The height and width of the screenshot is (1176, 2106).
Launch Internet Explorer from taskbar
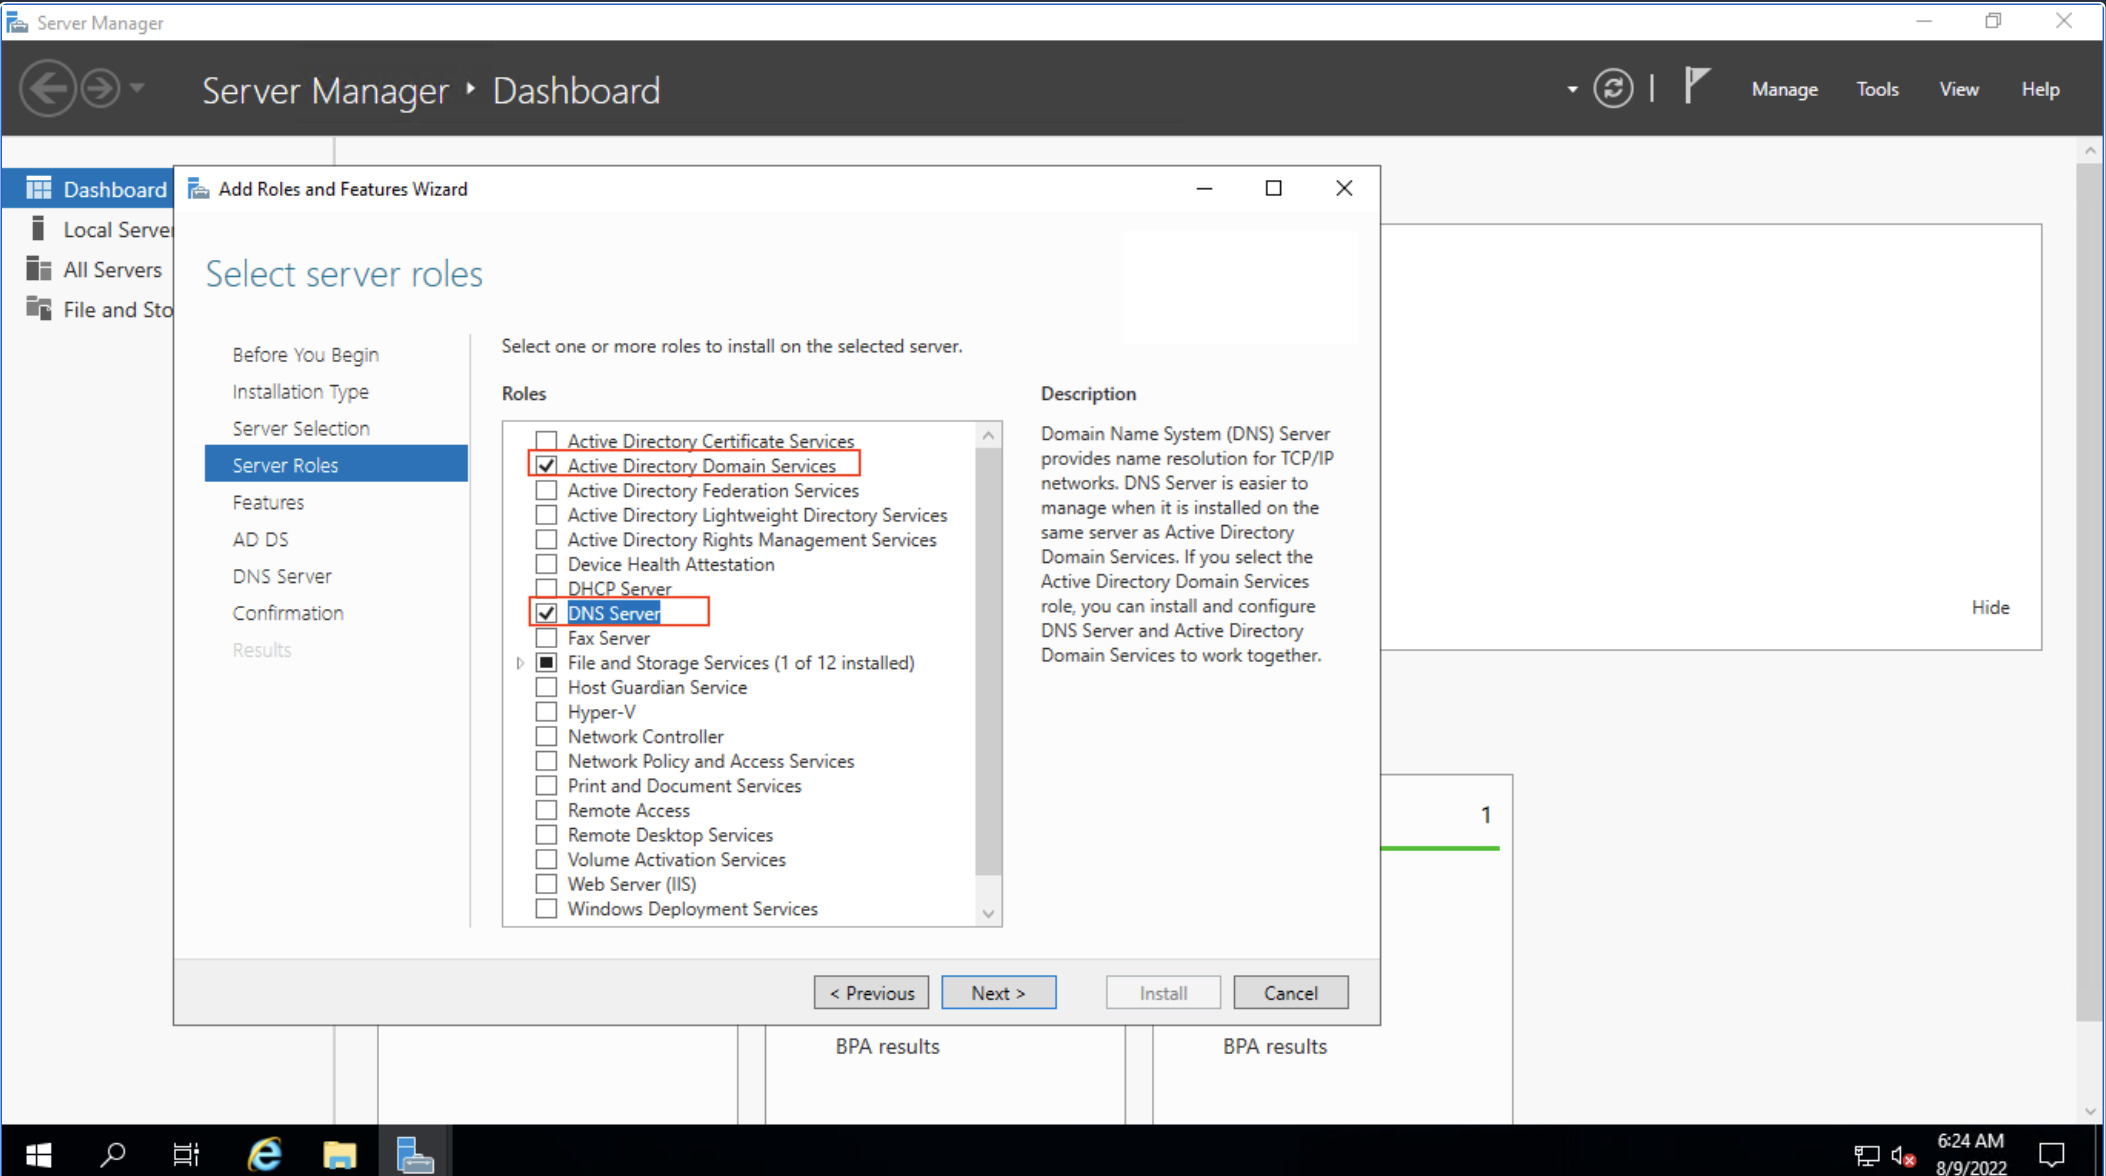(x=264, y=1154)
